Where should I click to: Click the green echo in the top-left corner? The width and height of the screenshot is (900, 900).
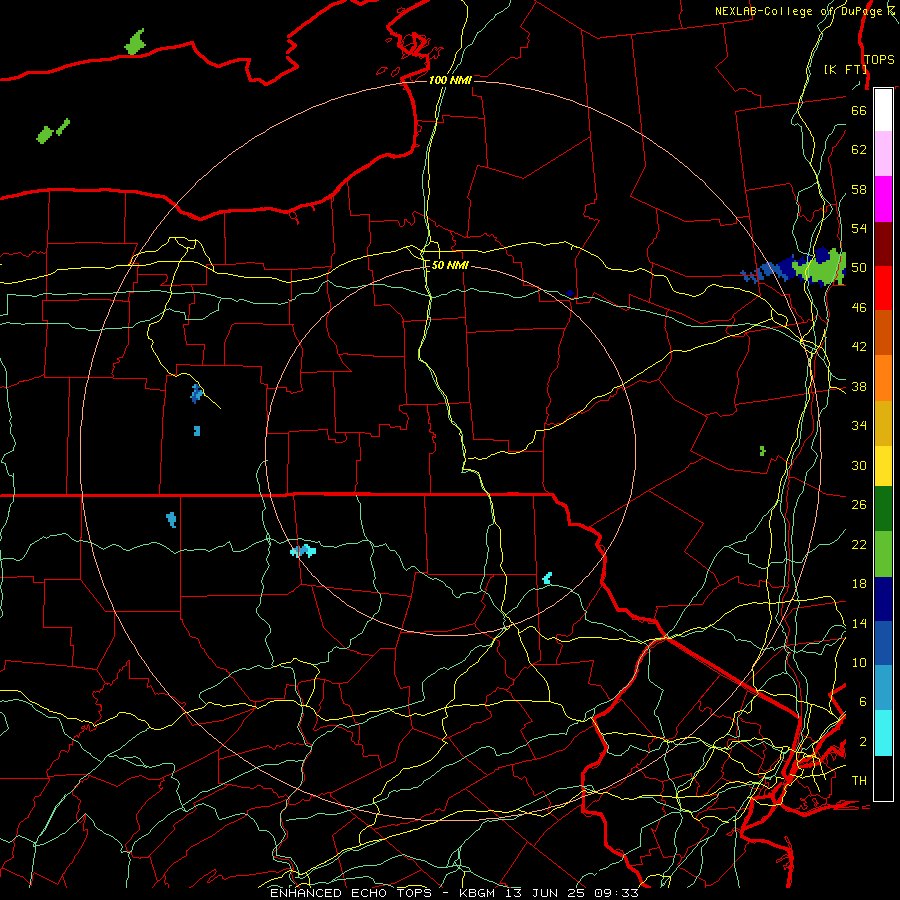pyautogui.click(x=135, y=42)
